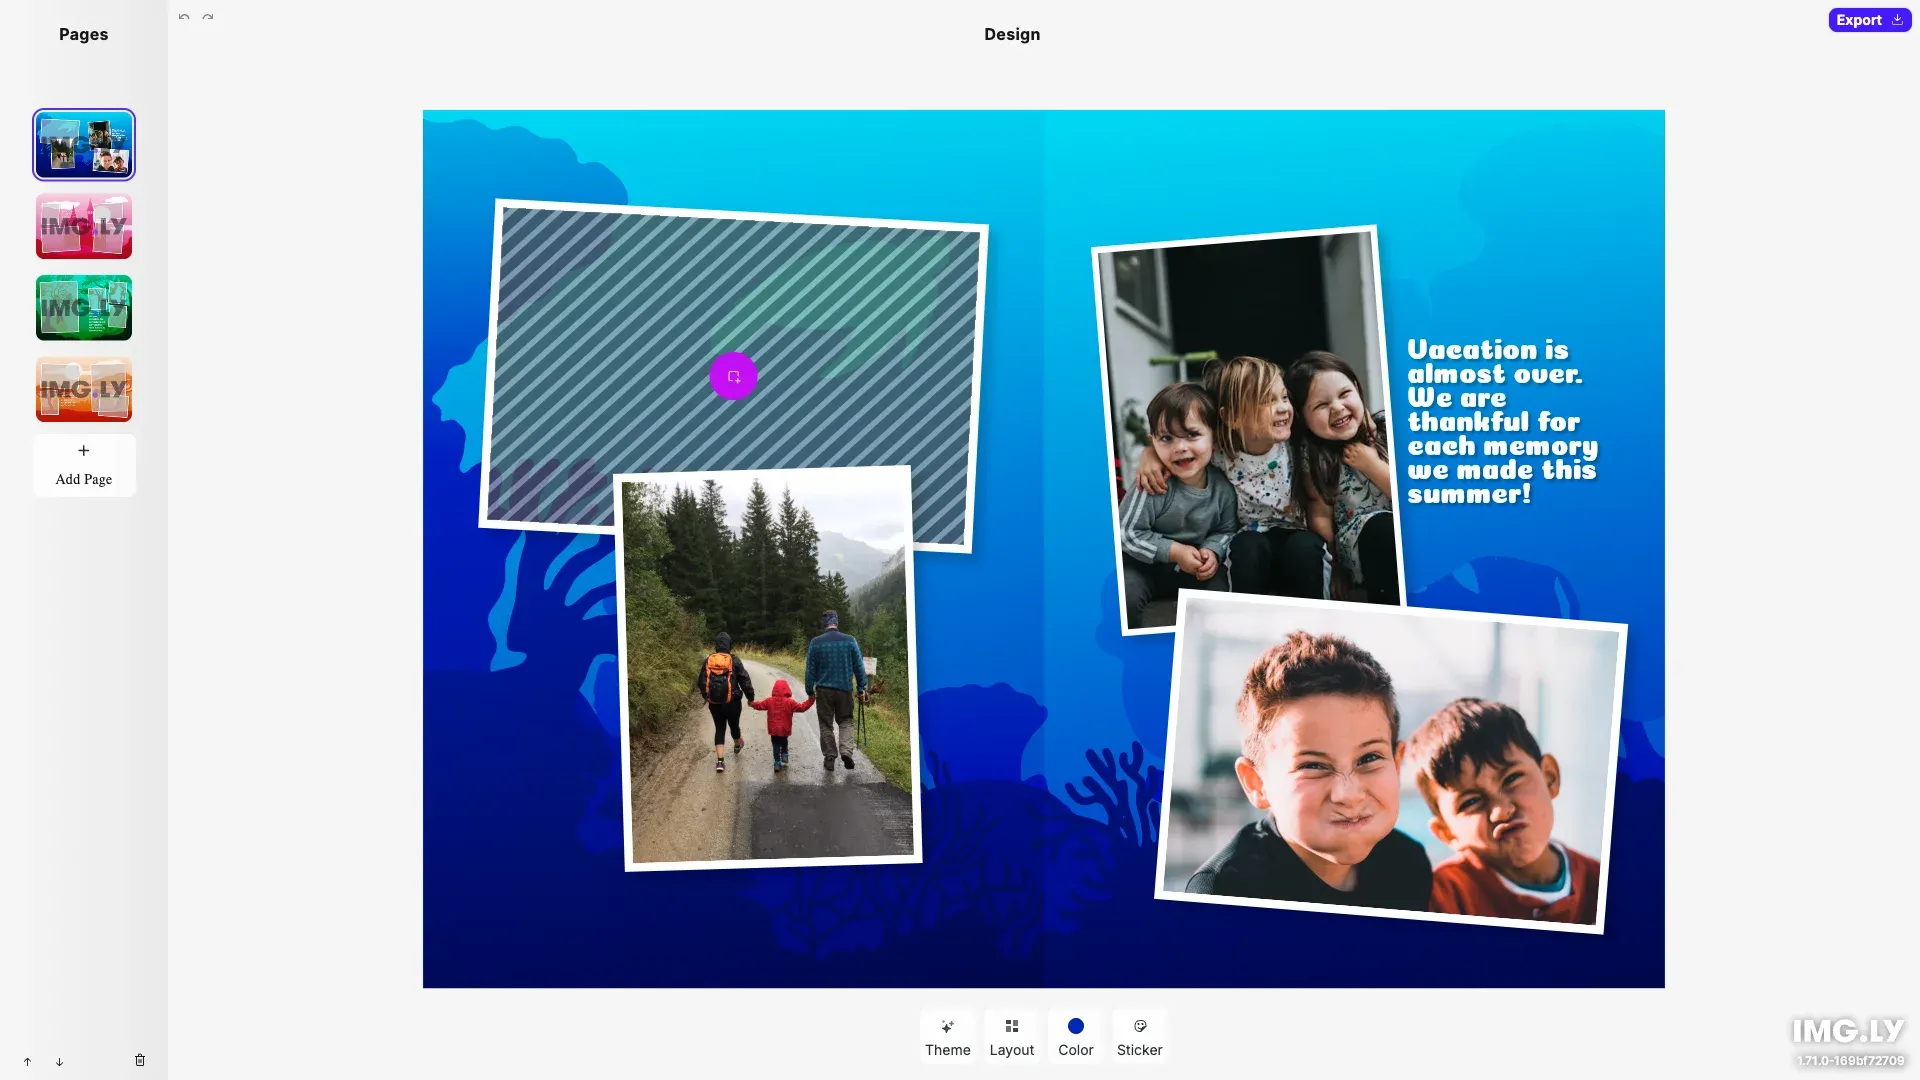Select the first page thumbnail
Viewport: 1920px width, 1080px height.
point(83,144)
